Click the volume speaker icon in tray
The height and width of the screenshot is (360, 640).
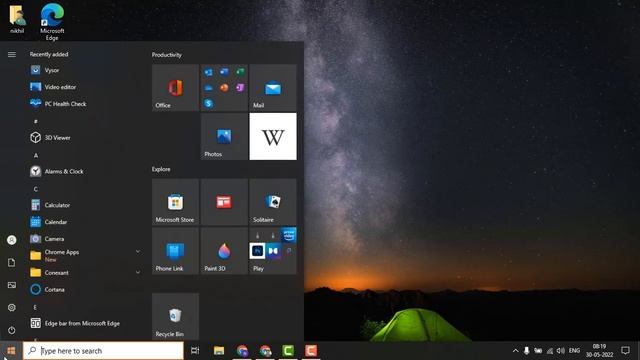coord(561,351)
